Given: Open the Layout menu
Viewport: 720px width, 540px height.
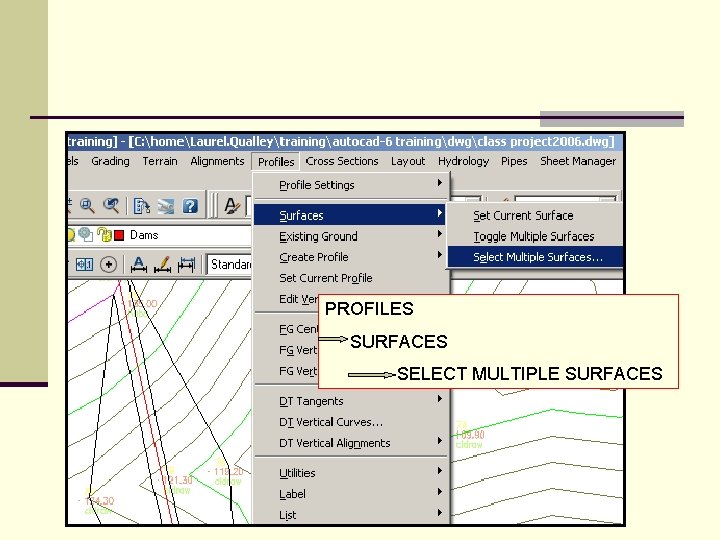Looking at the screenshot, I should 408,161.
